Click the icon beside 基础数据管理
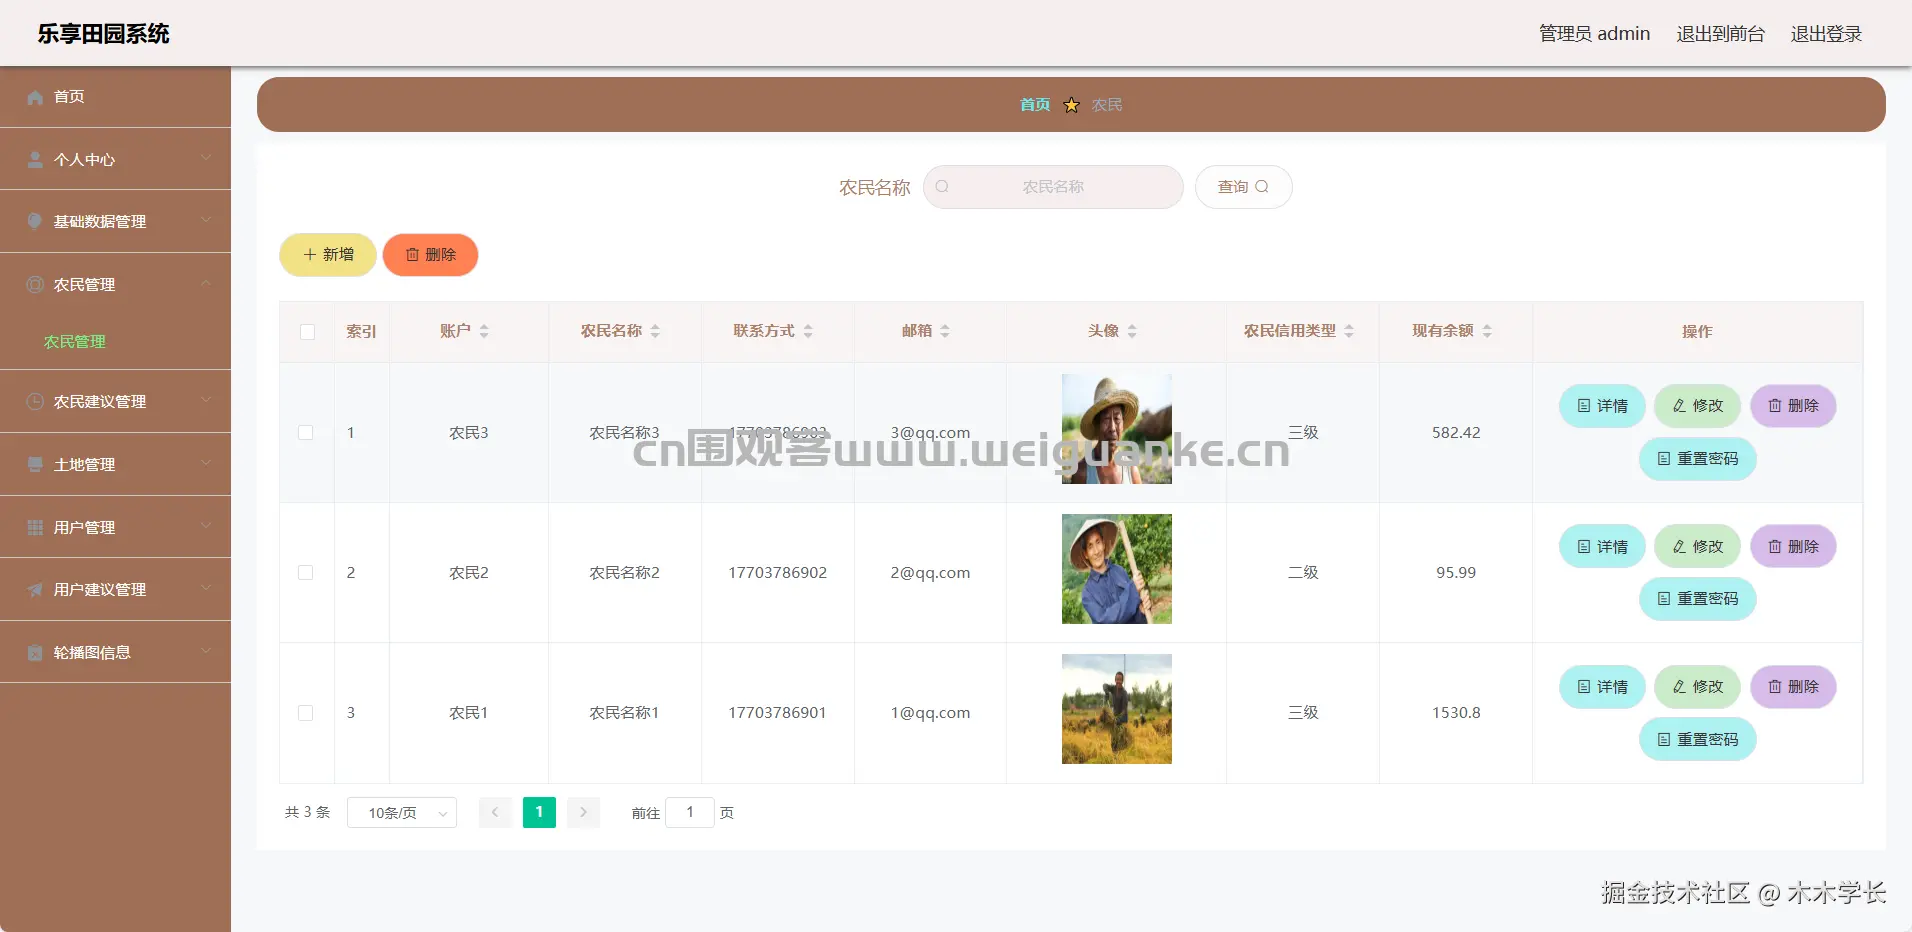The image size is (1912, 932). pyautogui.click(x=35, y=222)
